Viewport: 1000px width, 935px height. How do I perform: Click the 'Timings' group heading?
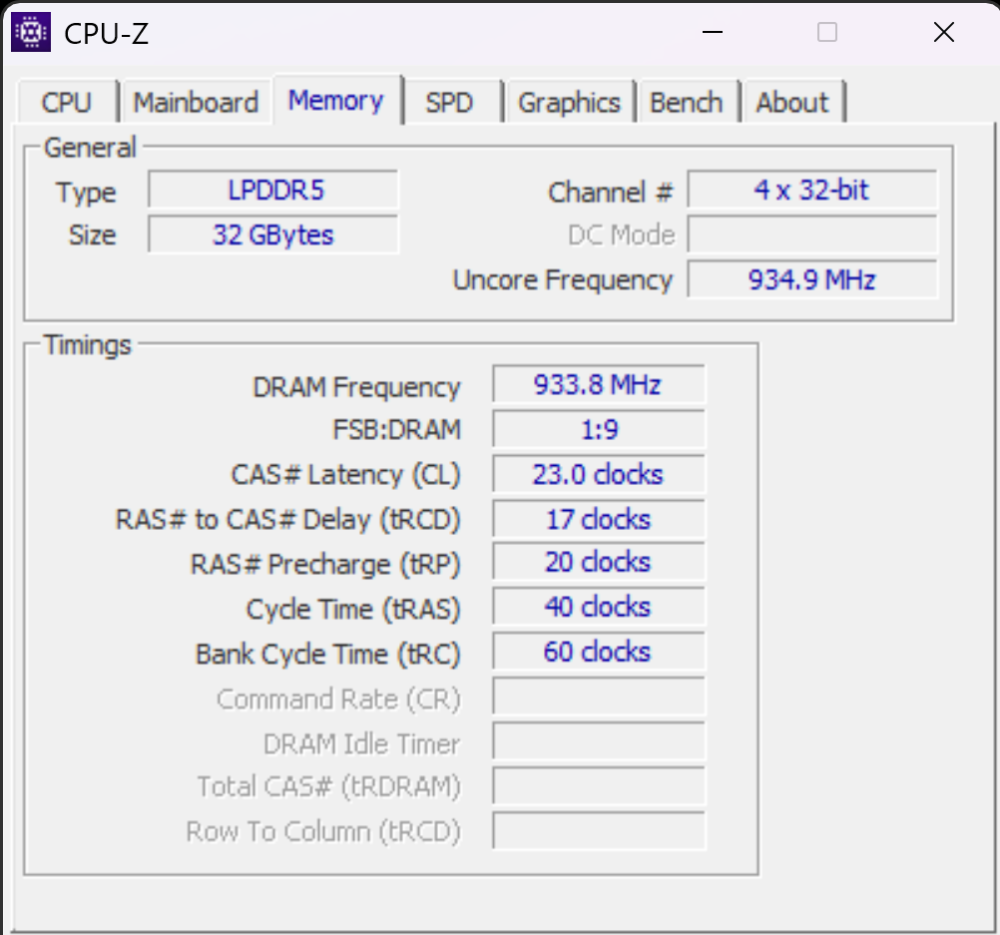(x=87, y=345)
